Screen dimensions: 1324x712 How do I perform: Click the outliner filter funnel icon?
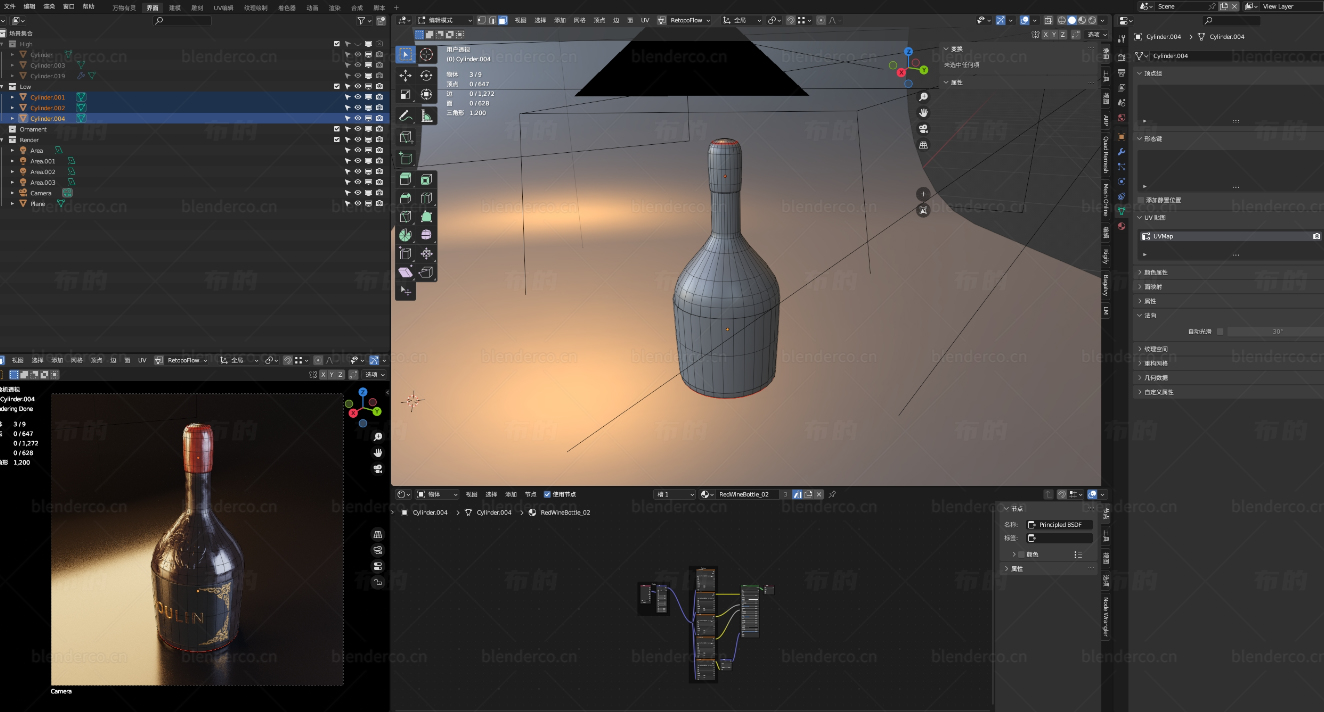coord(361,20)
